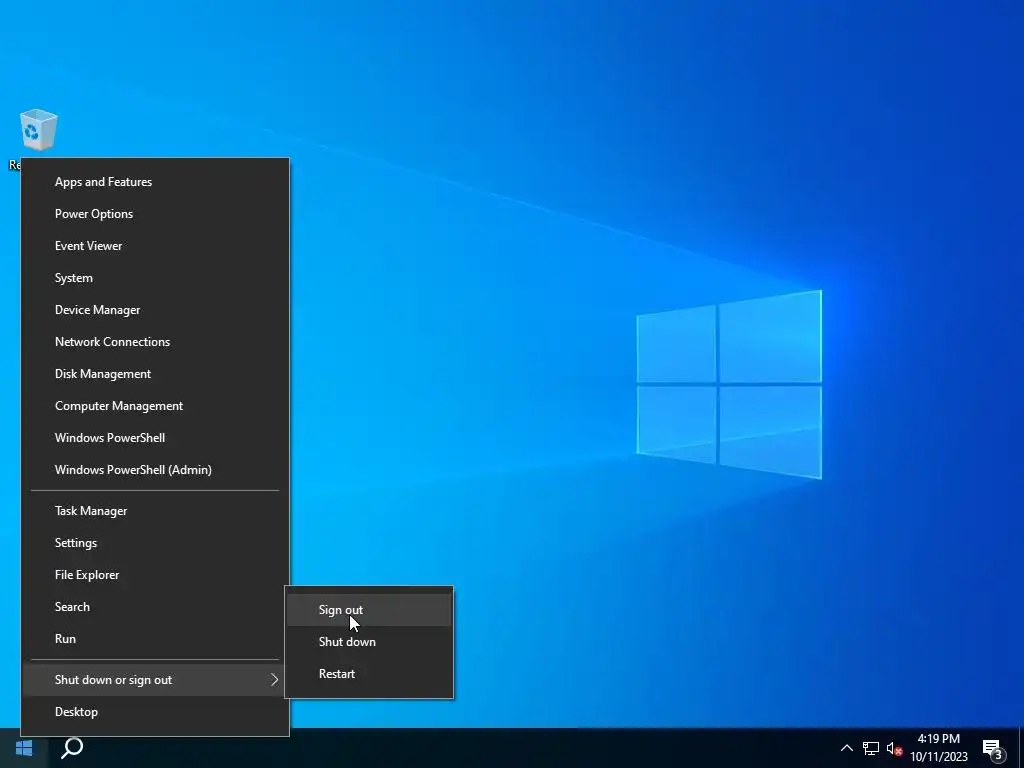This screenshot has height=768, width=1024.
Task: Launch Computer Management
Action: (155, 406)
